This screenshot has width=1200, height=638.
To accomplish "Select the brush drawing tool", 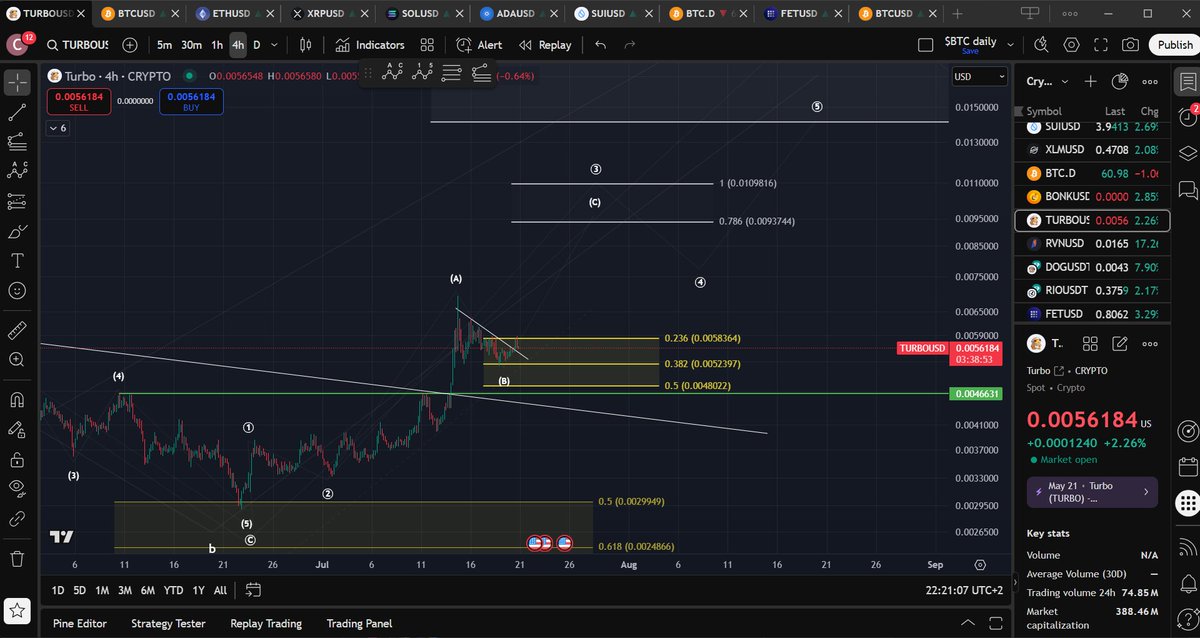I will click(x=17, y=231).
